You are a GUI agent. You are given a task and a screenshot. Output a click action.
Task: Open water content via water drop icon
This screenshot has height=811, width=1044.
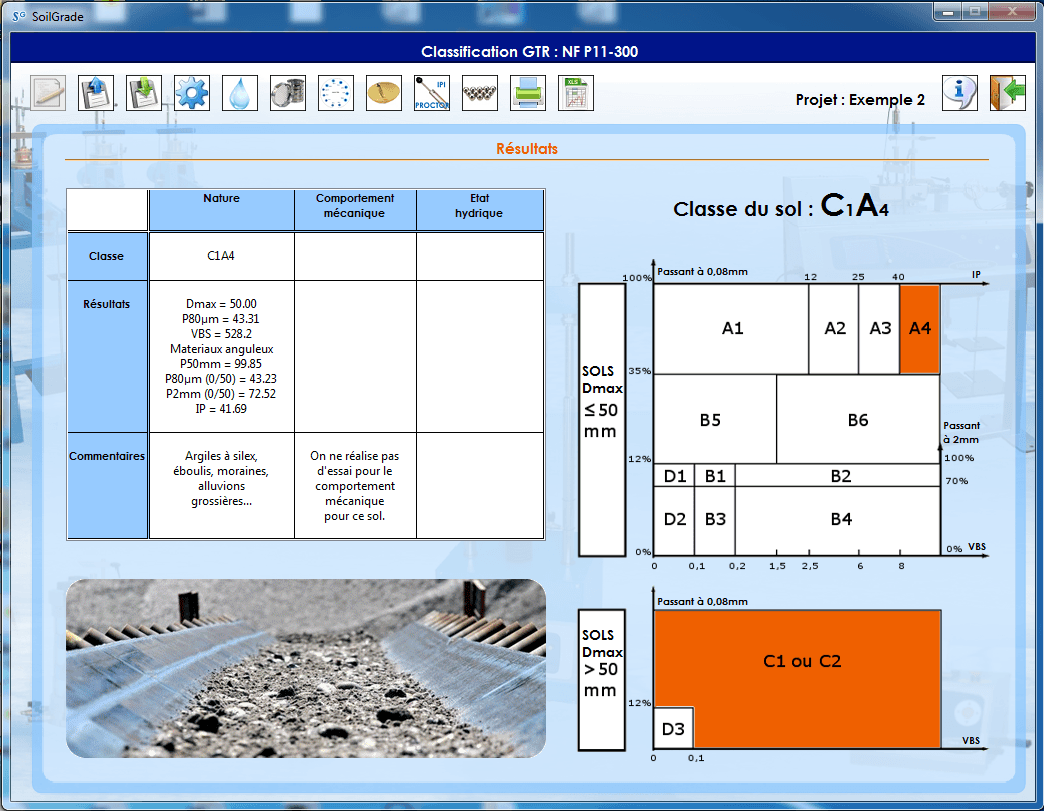click(240, 93)
